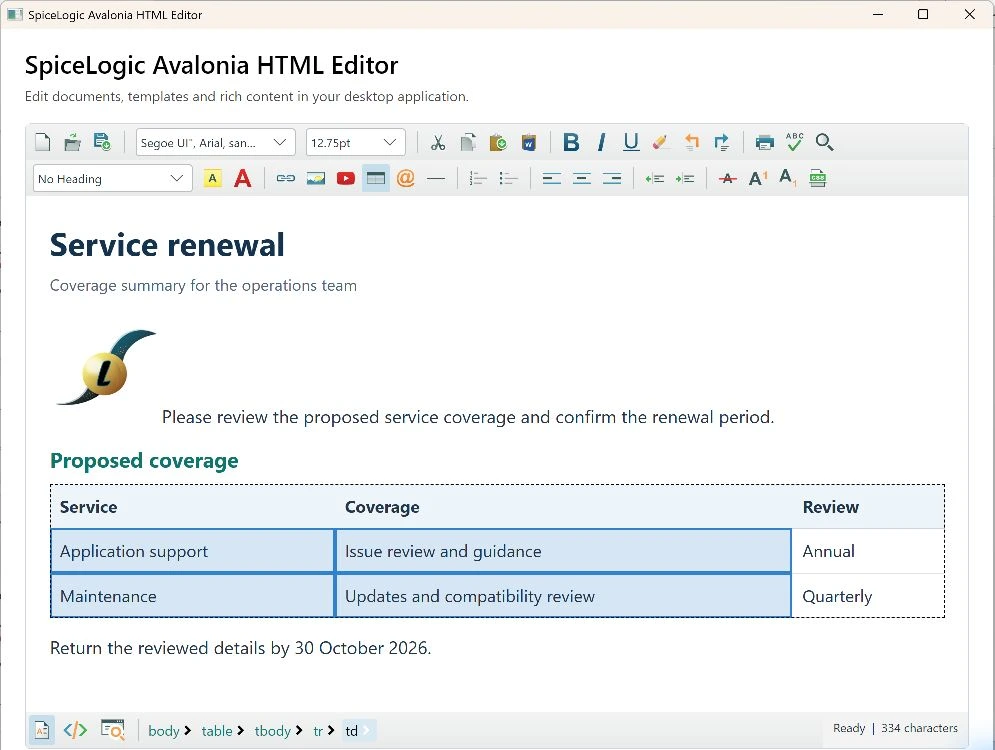995x750 pixels.
Task: Decrease indent (outdent)
Action: click(x=654, y=179)
